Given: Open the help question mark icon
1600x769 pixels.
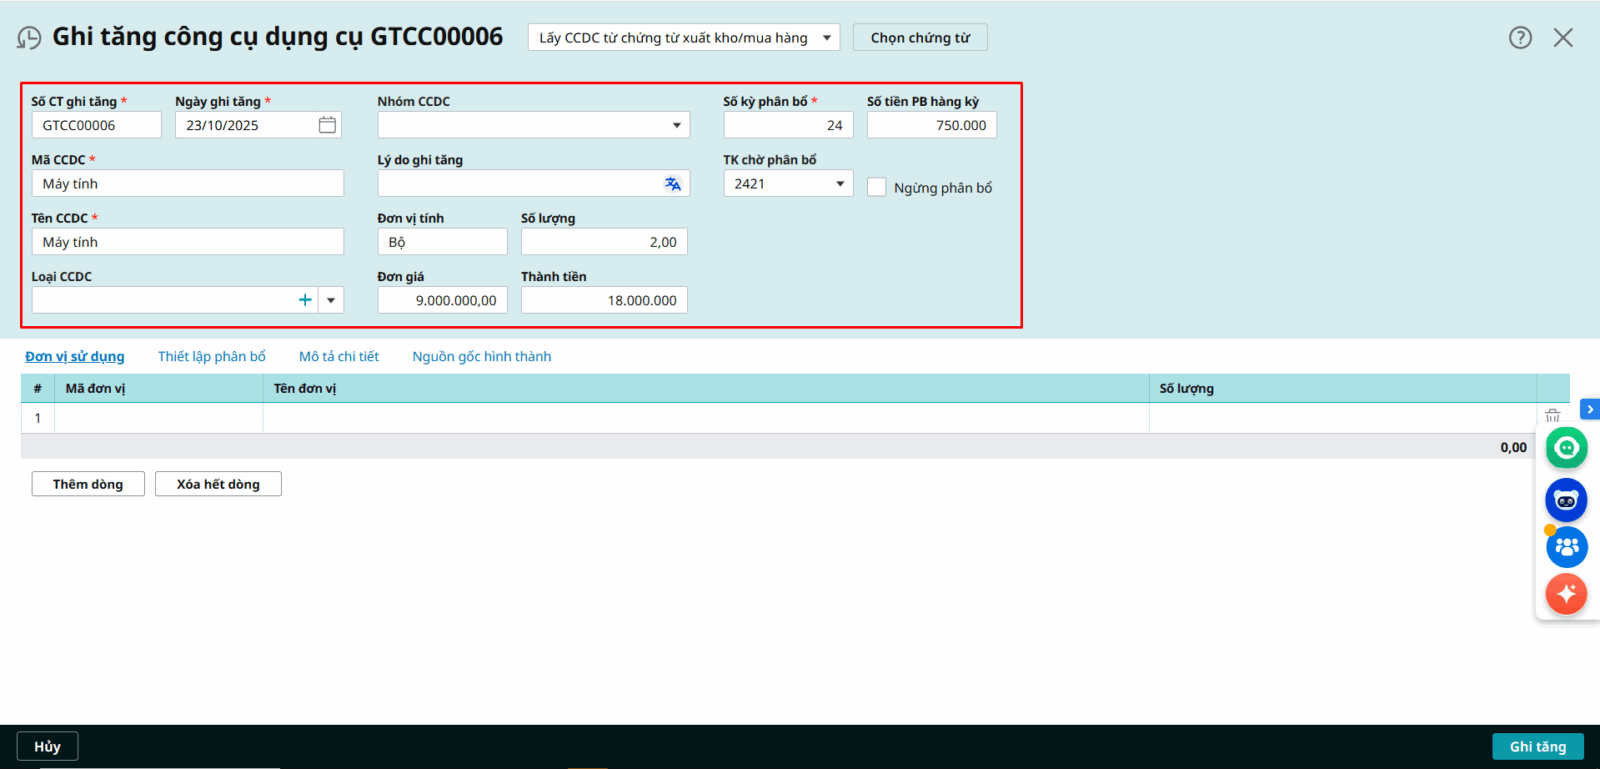Looking at the screenshot, I should [1520, 38].
